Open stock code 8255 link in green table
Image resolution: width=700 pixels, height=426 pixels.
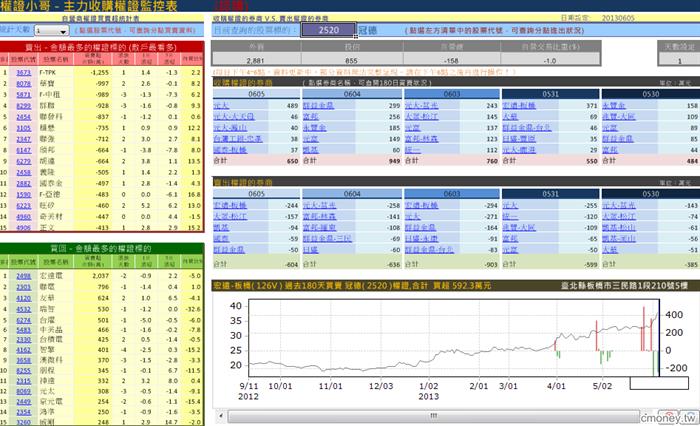pos(24,371)
